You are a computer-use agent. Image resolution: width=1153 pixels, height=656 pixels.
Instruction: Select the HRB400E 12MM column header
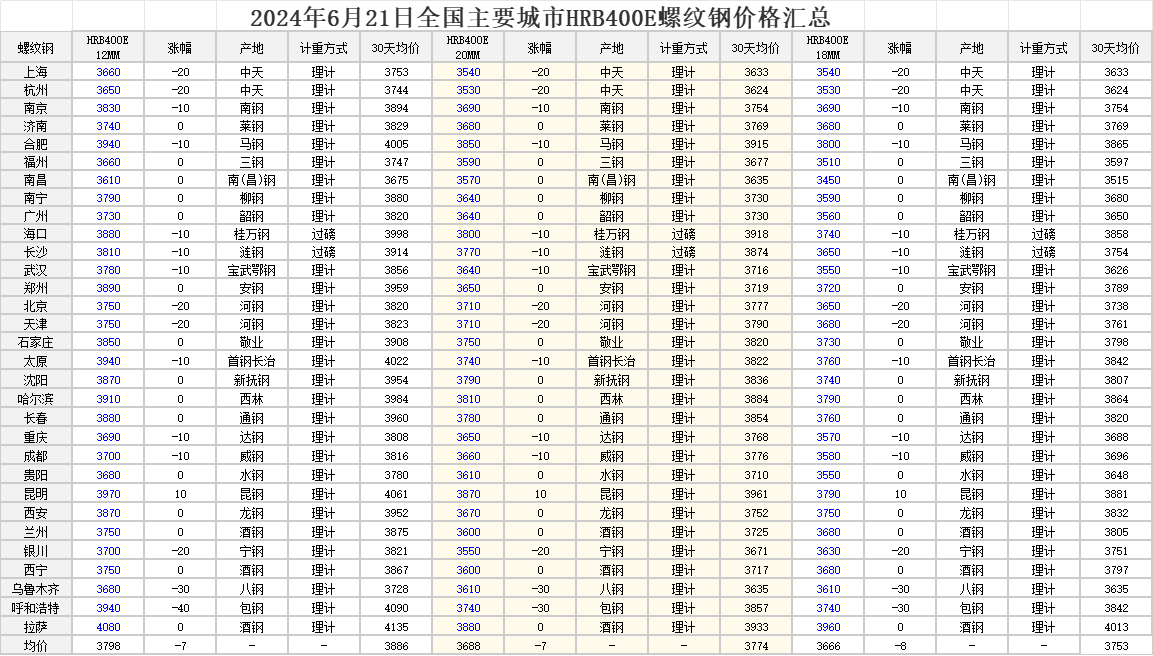point(108,47)
